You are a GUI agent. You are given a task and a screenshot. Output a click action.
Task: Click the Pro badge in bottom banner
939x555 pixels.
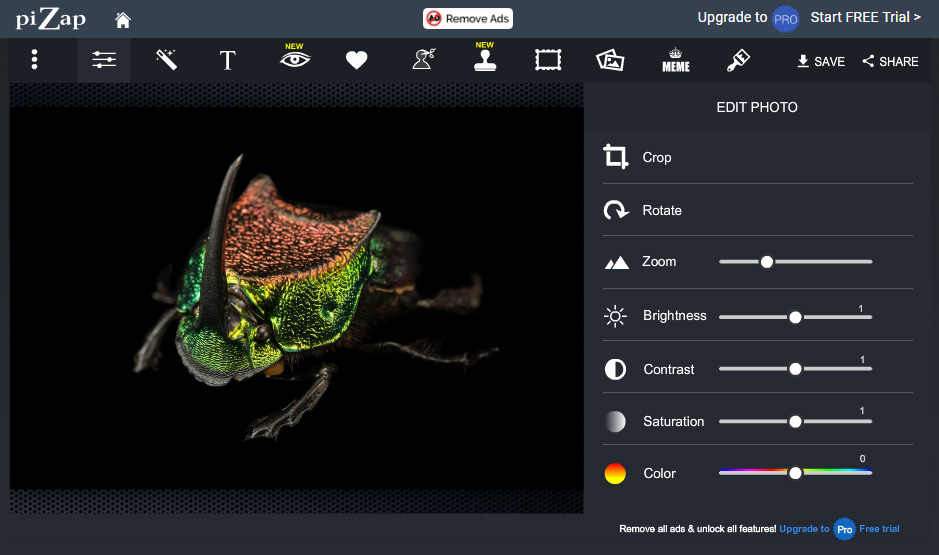pos(844,529)
